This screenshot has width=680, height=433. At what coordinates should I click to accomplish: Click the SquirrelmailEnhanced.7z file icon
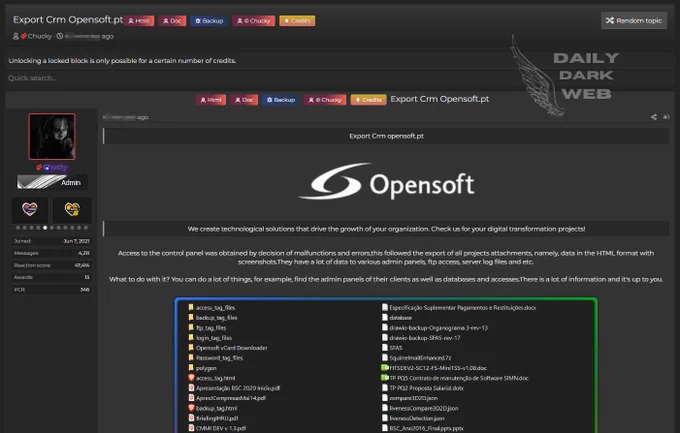pyautogui.click(x=385, y=357)
